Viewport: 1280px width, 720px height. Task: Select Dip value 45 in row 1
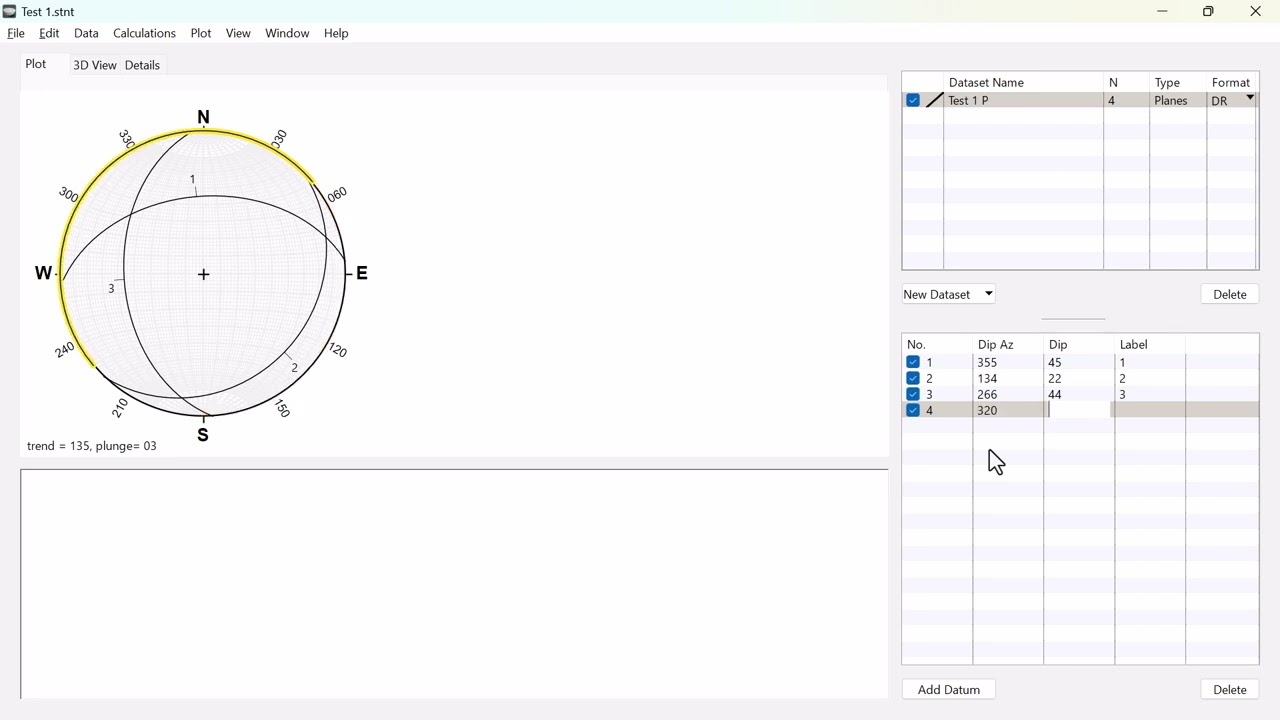click(1055, 363)
